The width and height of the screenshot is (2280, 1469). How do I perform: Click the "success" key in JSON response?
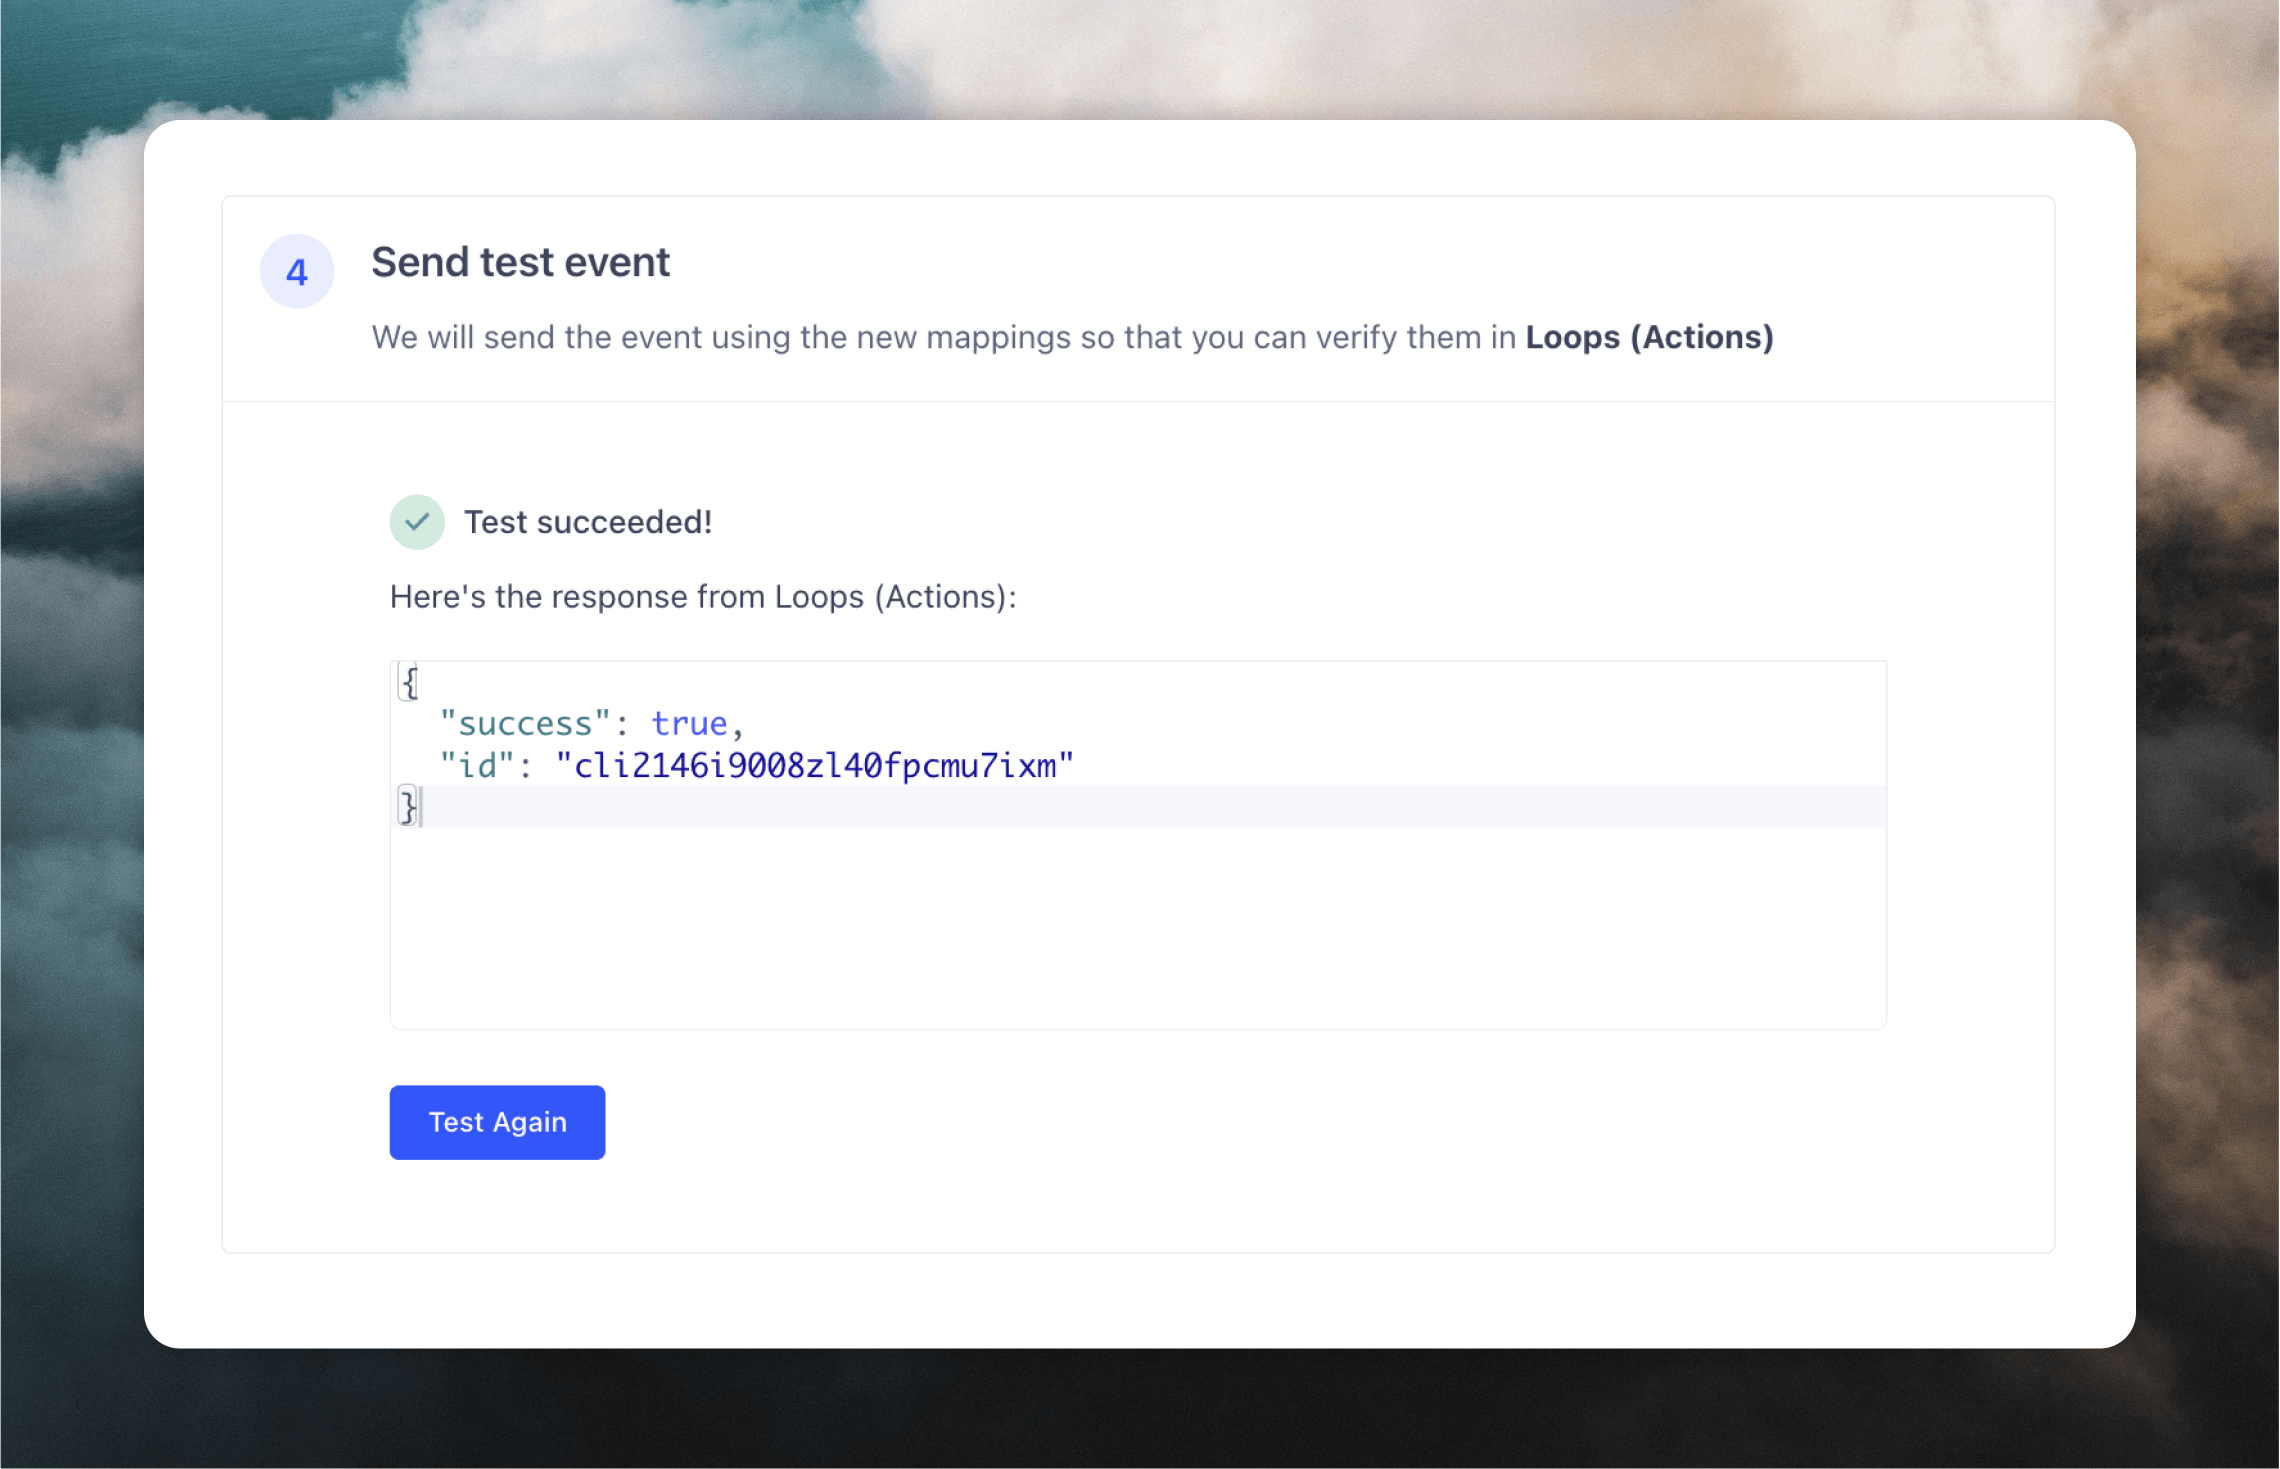point(525,723)
